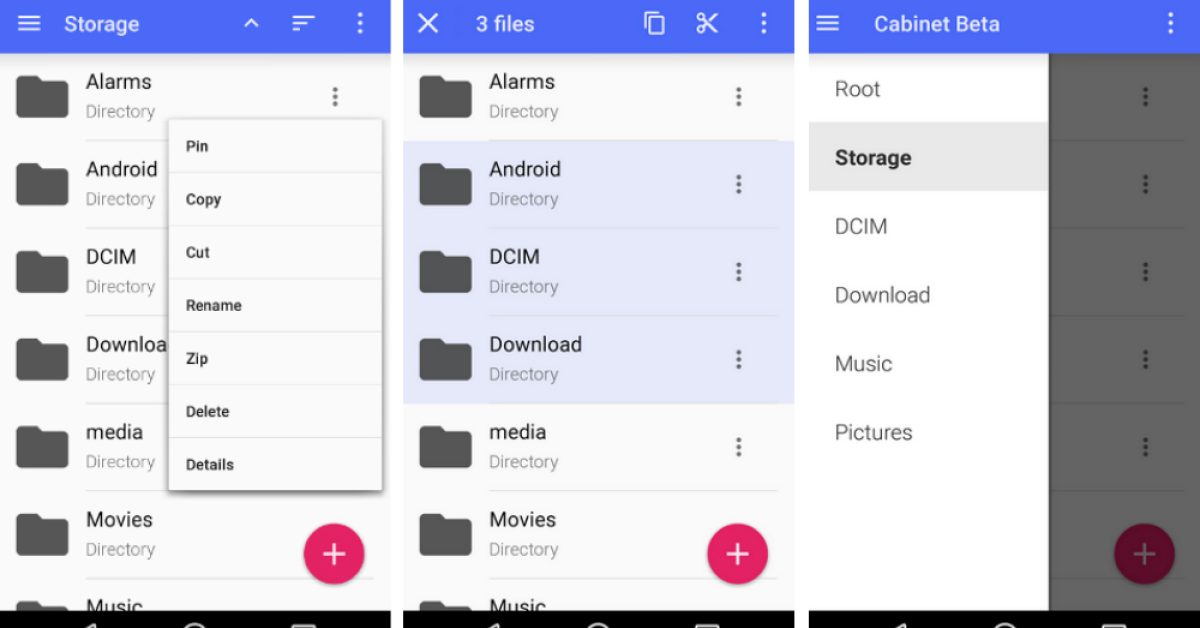
Task: Cancel selection with the X beside 3 files
Action: click(428, 24)
